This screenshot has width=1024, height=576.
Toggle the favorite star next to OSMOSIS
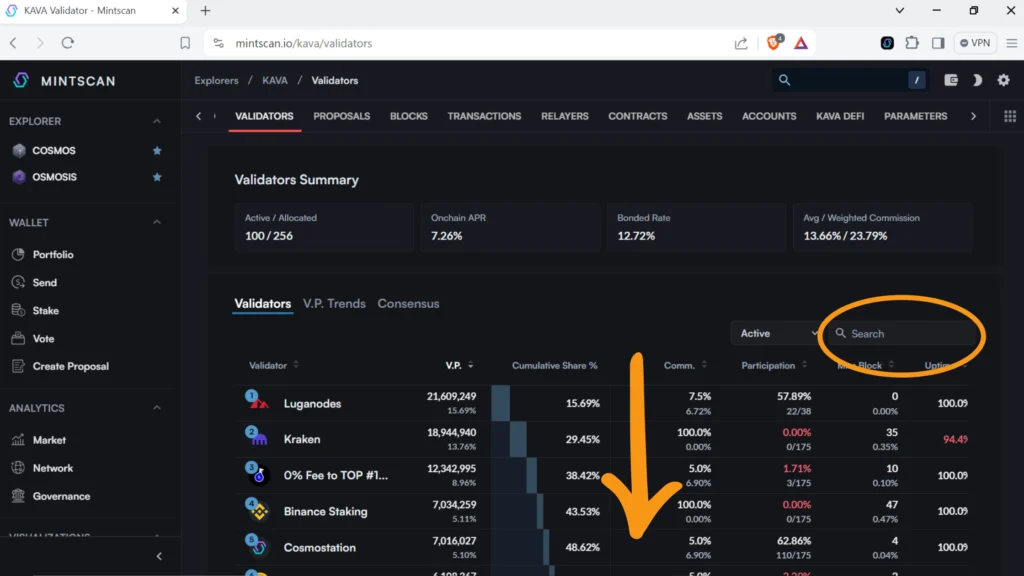pos(156,177)
